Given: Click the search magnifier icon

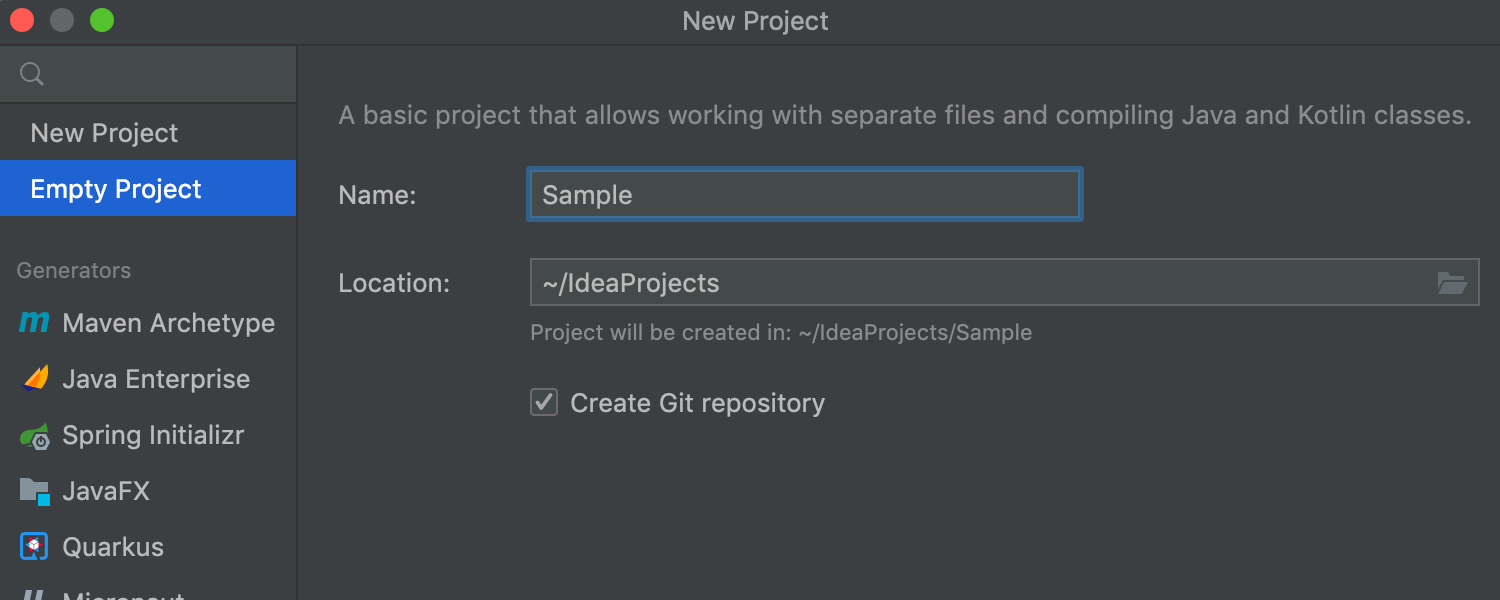Looking at the screenshot, I should (32, 74).
